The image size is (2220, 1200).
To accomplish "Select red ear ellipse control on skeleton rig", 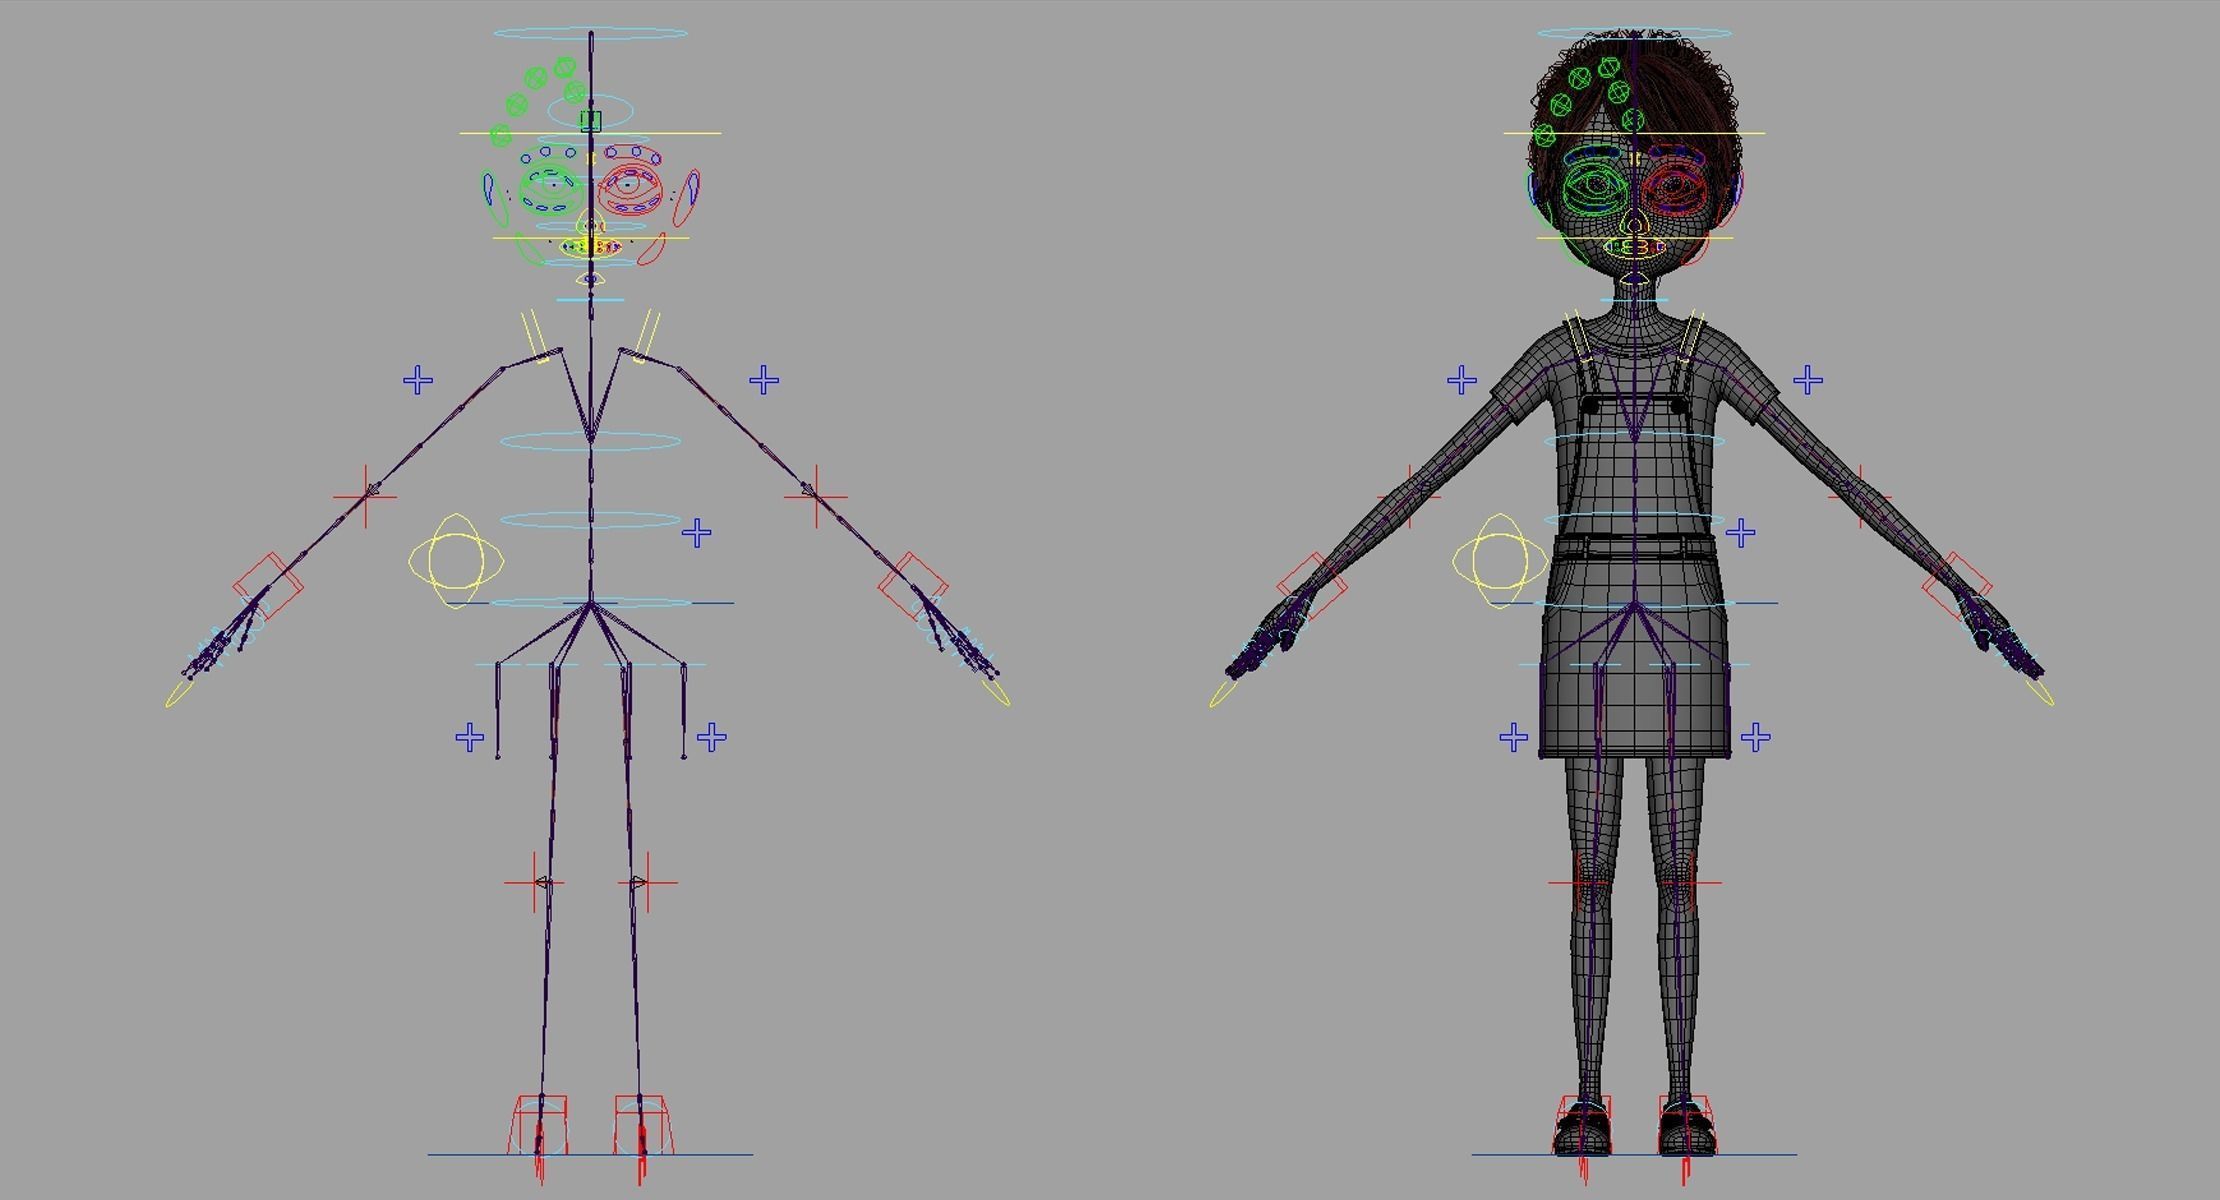I will (687, 200).
